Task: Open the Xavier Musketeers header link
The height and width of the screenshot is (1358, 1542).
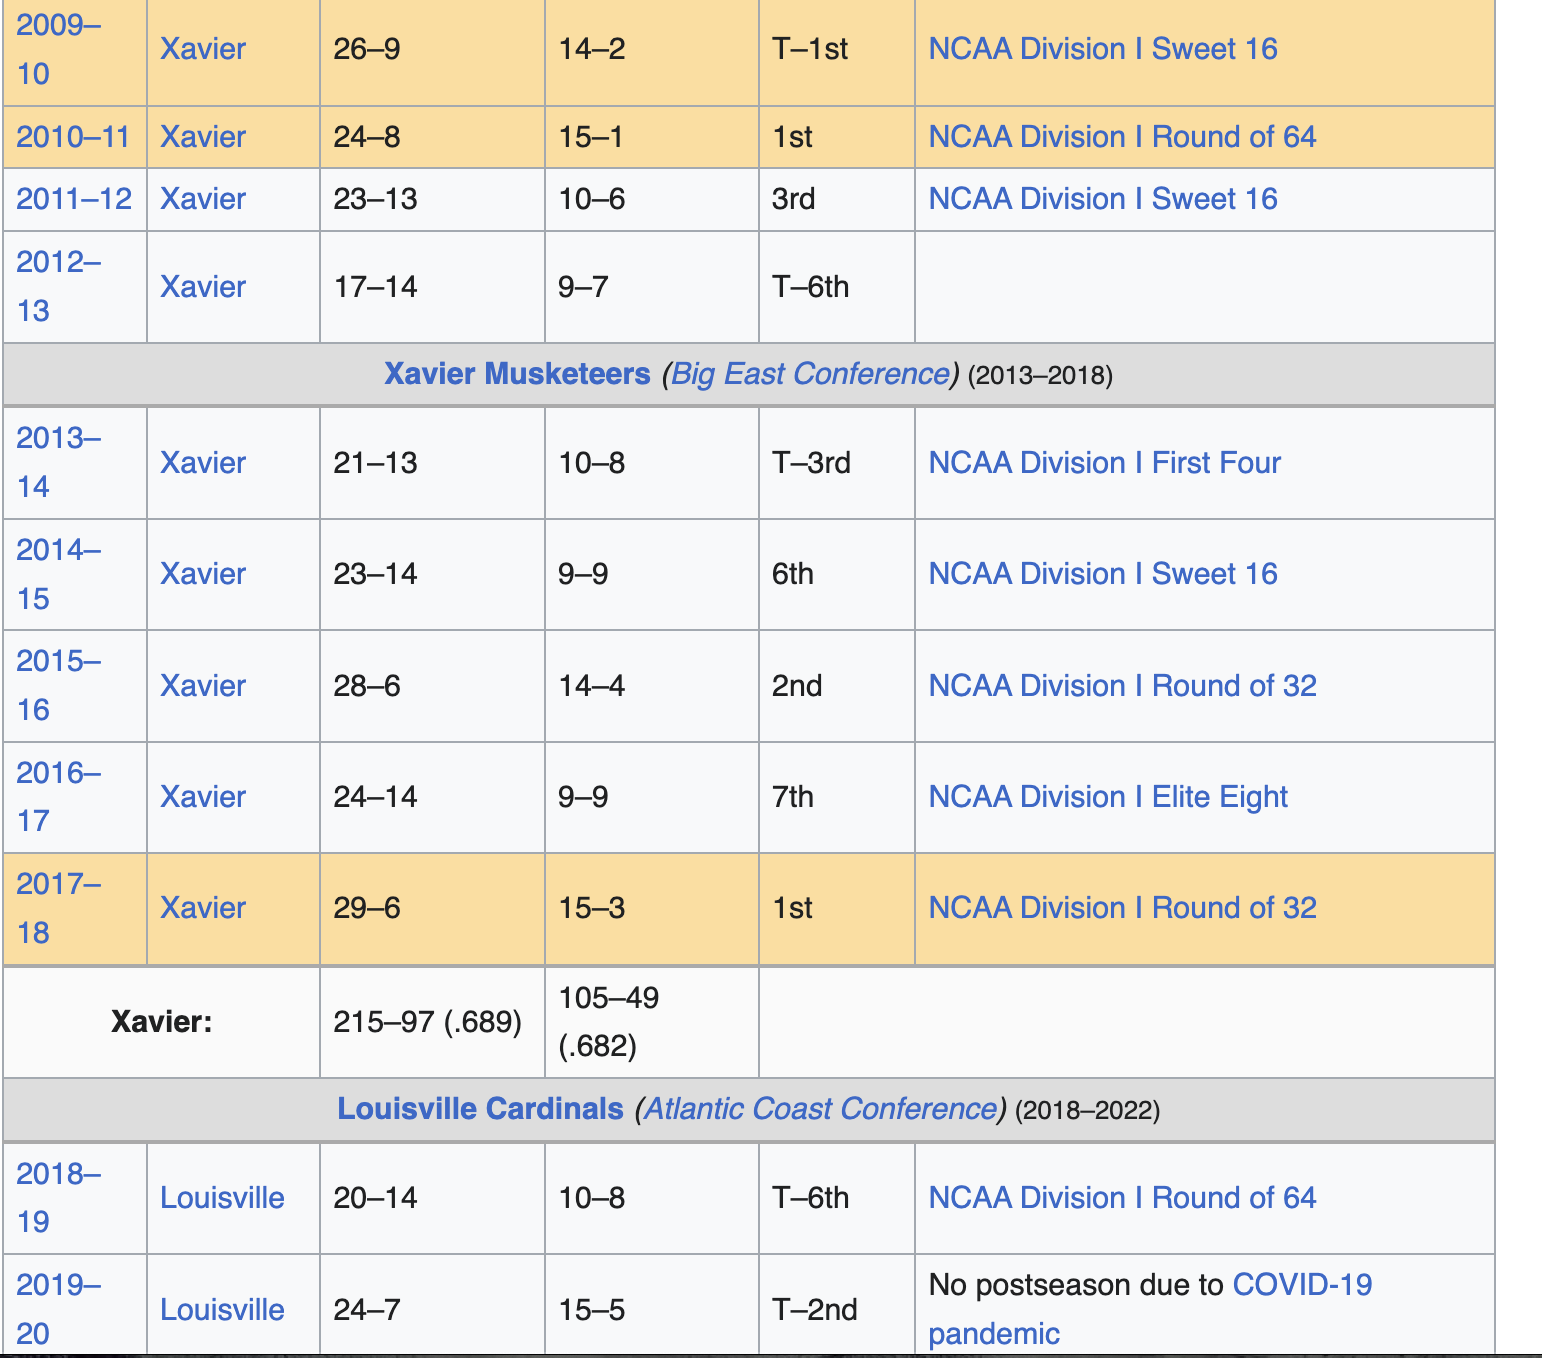Action: click(517, 374)
